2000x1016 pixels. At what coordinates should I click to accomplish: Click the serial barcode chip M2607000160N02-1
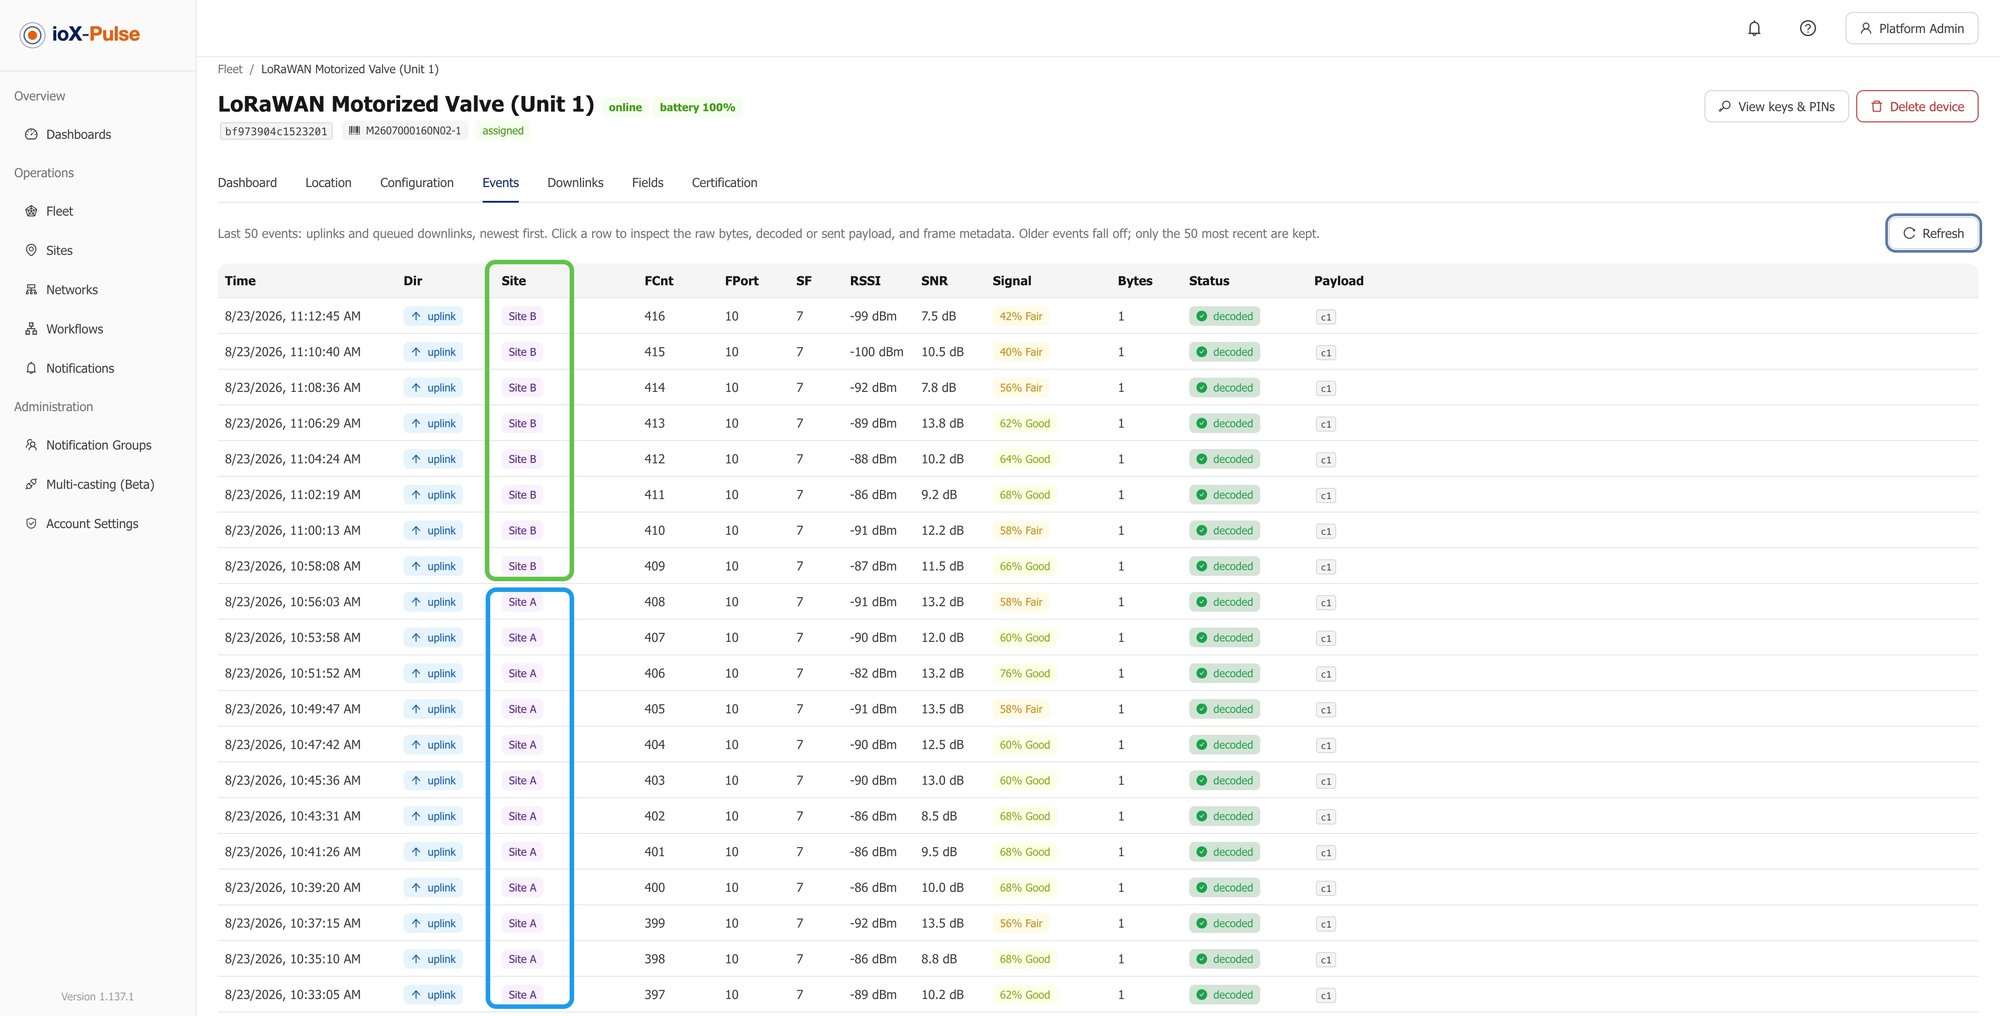pyautogui.click(x=405, y=131)
